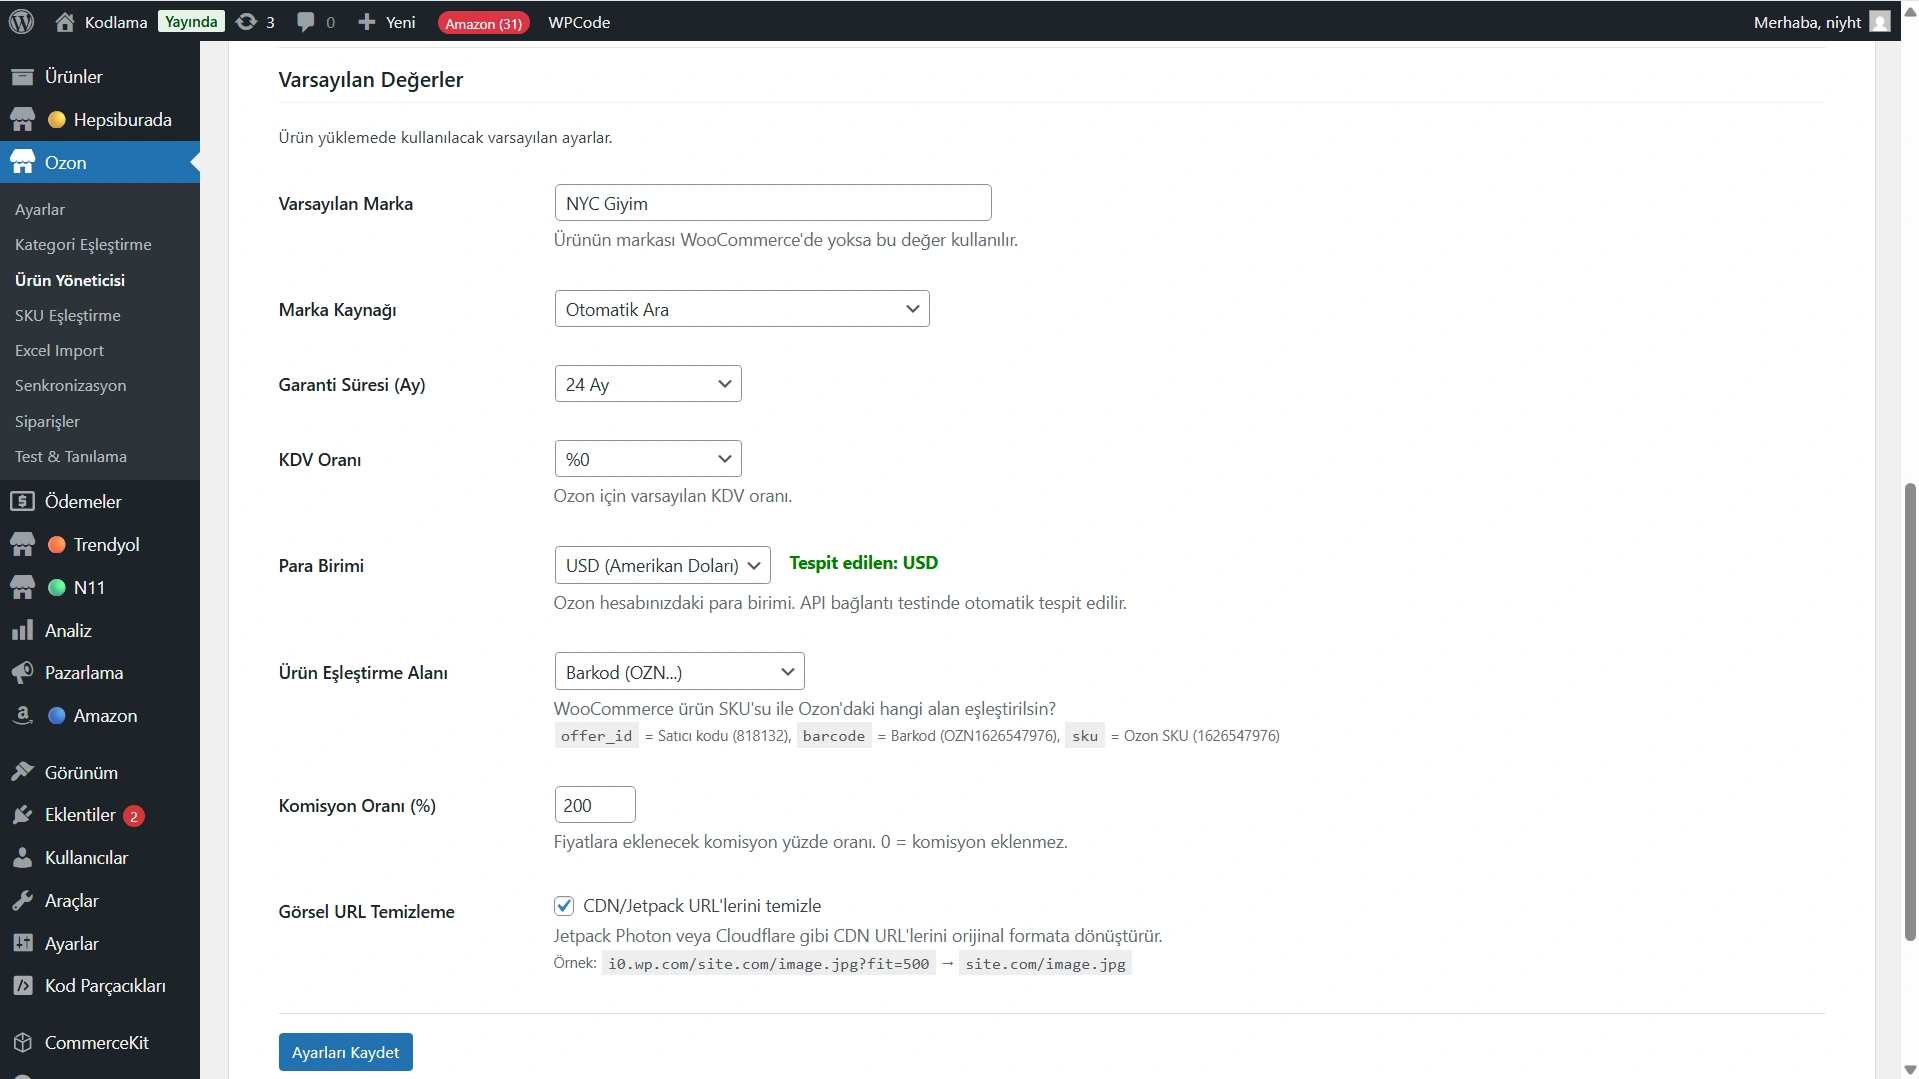Click the Eklentiler plugin icon
The height and width of the screenshot is (1079, 1919).
click(x=22, y=815)
